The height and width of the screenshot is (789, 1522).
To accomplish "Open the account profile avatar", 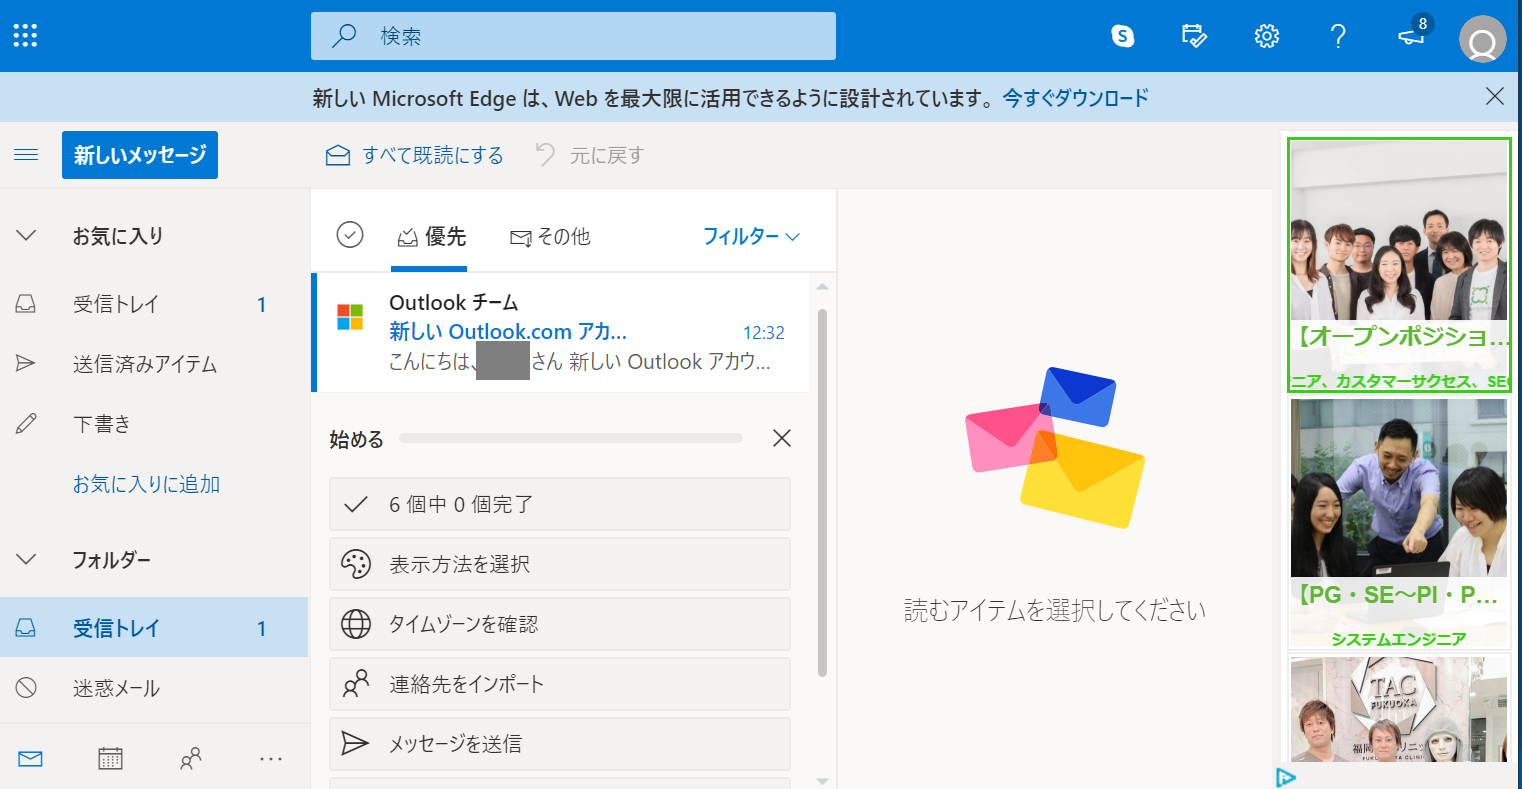I will click(1483, 39).
